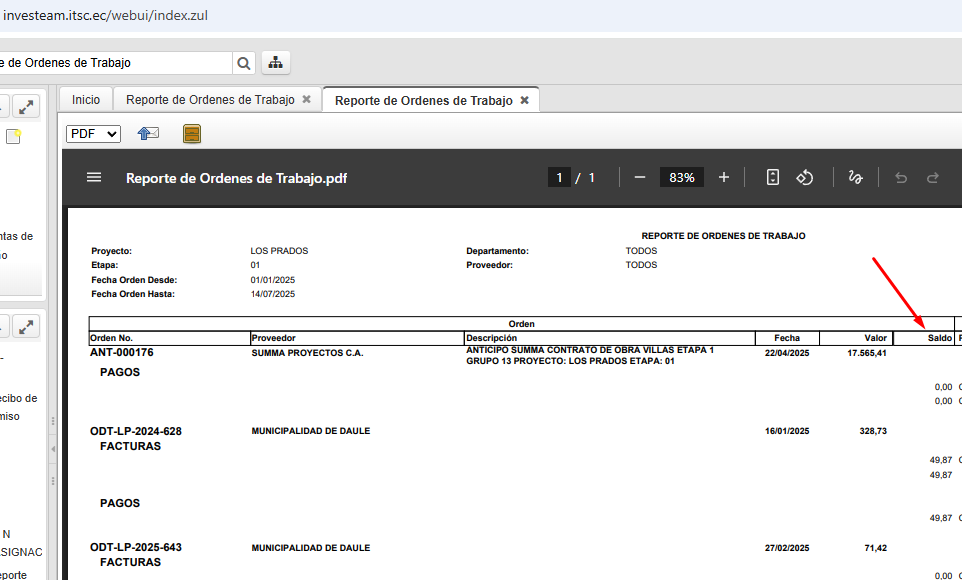Close the first Reporte de Ordenes tab
The image size is (962, 580).
(306, 100)
